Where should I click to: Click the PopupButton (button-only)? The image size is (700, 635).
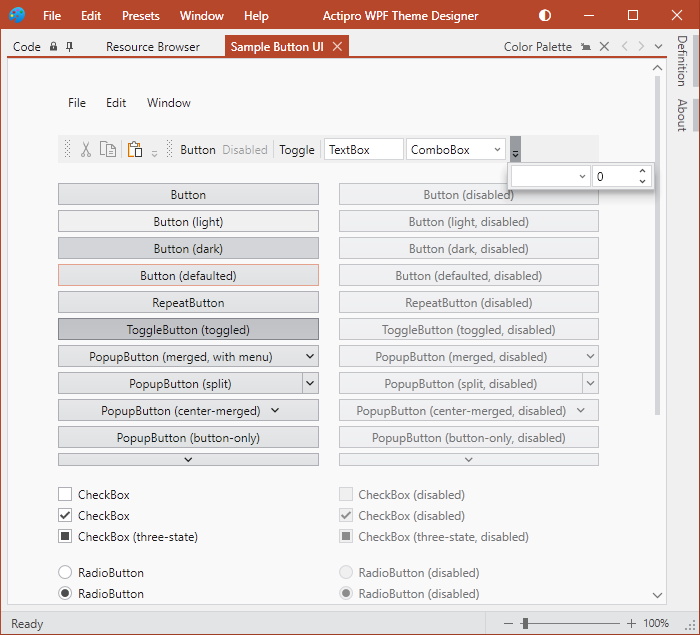[x=188, y=437]
